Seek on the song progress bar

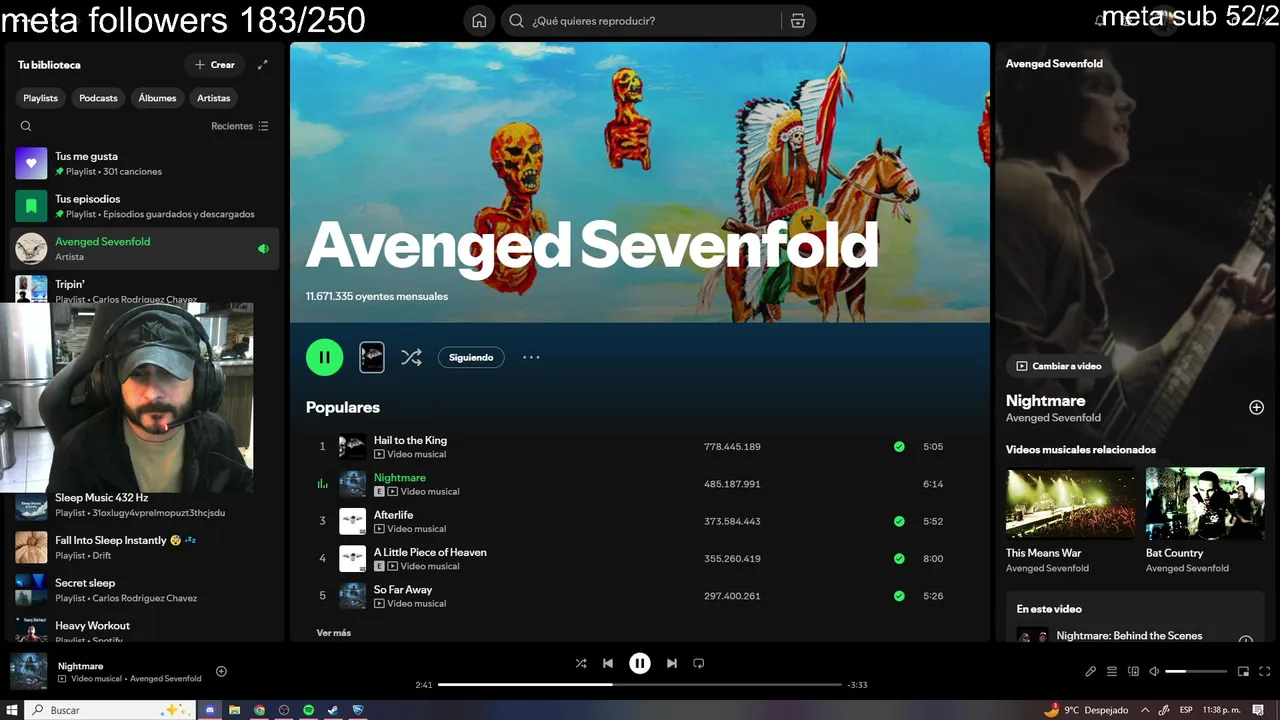click(x=640, y=685)
